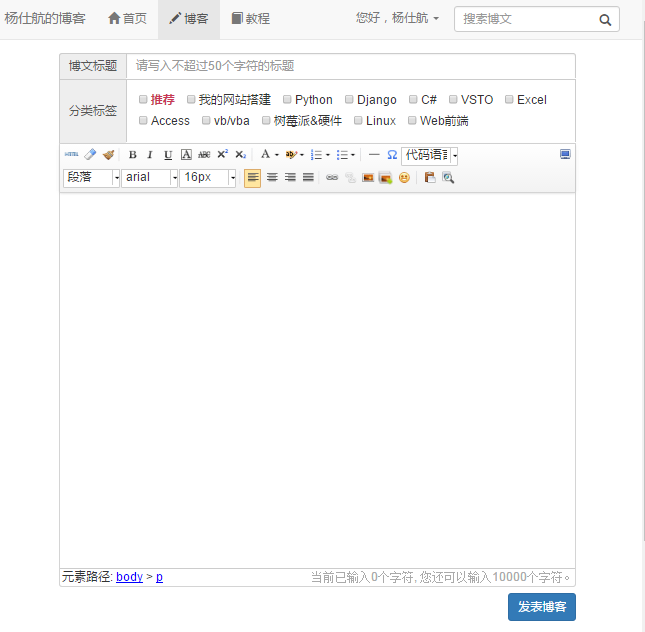
Task: Tick the Web前端 tag checkbox
Action: point(412,120)
